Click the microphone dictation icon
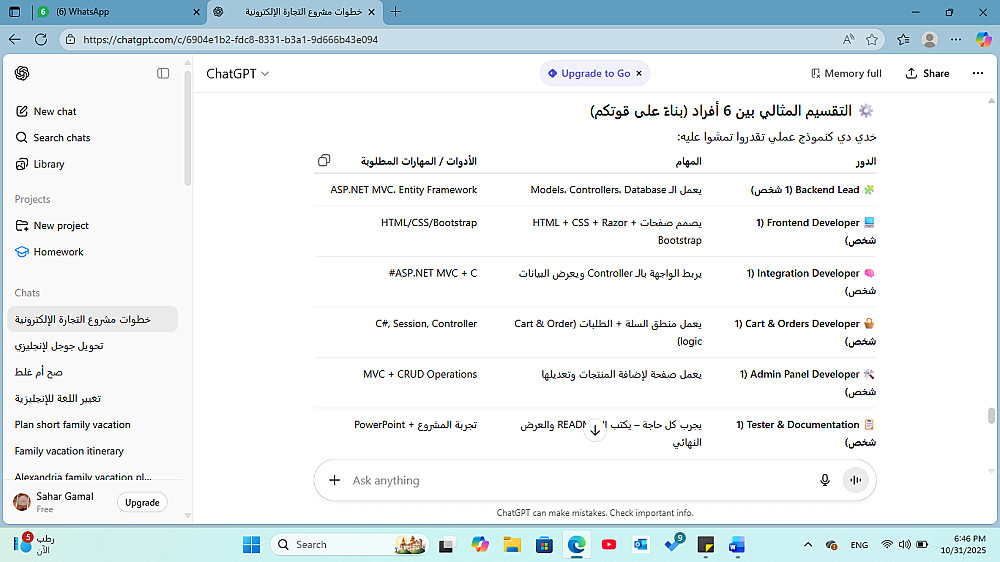 [x=825, y=480]
